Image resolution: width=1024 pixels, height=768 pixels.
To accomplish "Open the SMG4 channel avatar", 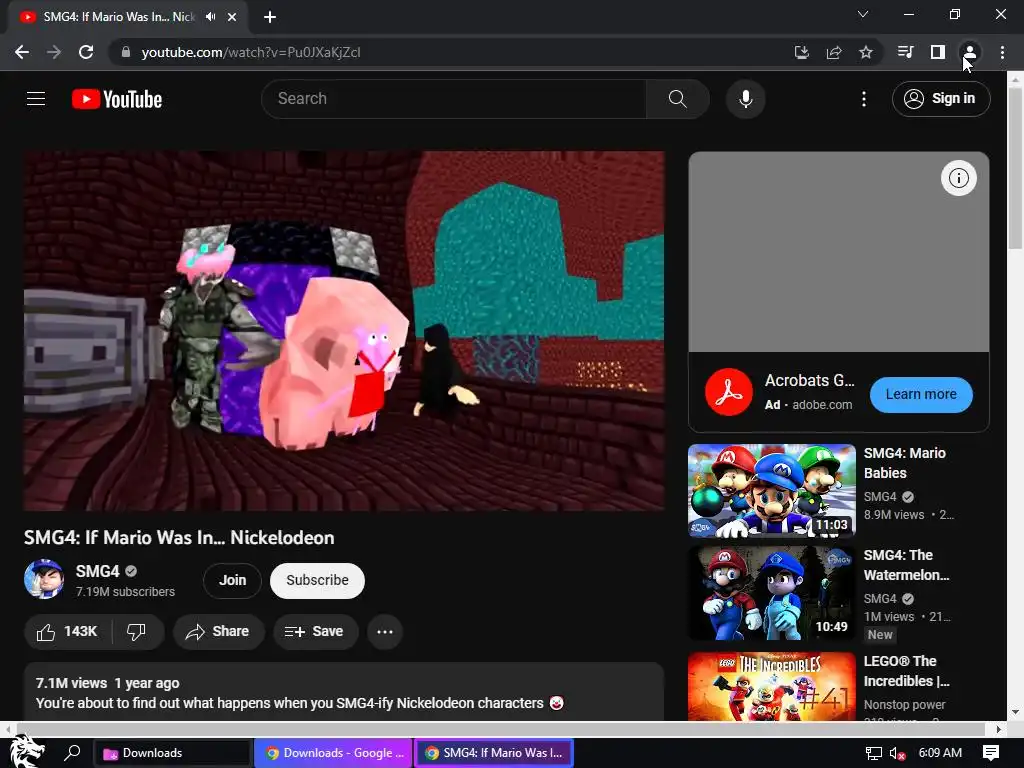I will click(44, 579).
